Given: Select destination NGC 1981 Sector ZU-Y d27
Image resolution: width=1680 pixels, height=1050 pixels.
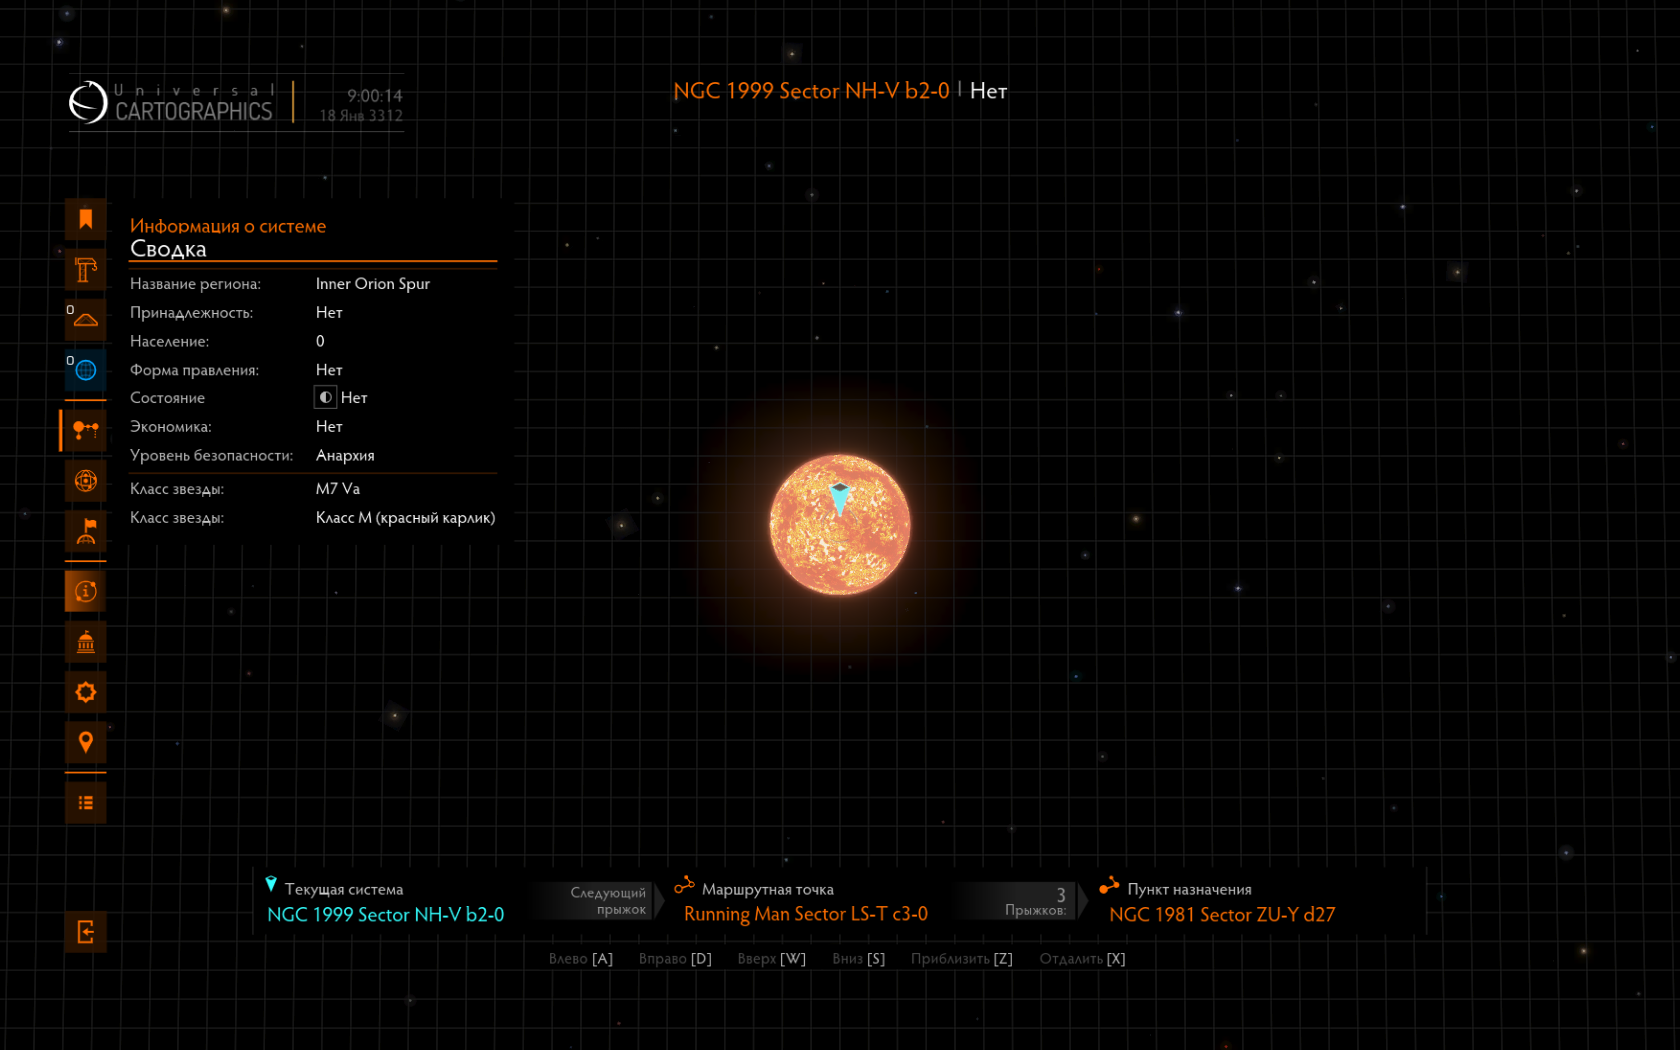Looking at the screenshot, I should click(1222, 915).
